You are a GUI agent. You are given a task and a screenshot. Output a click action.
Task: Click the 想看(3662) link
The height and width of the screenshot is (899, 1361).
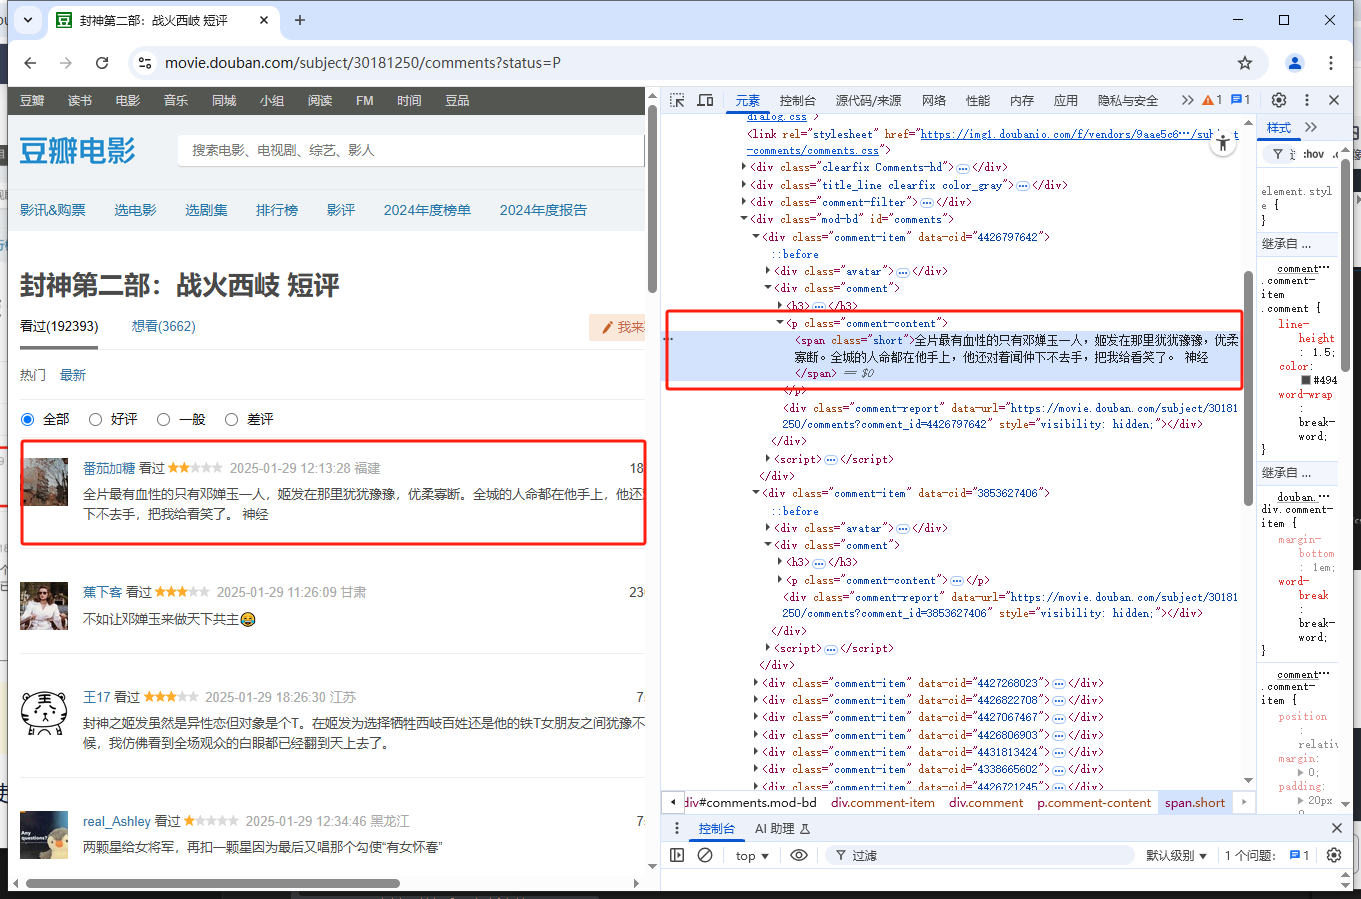164,326
